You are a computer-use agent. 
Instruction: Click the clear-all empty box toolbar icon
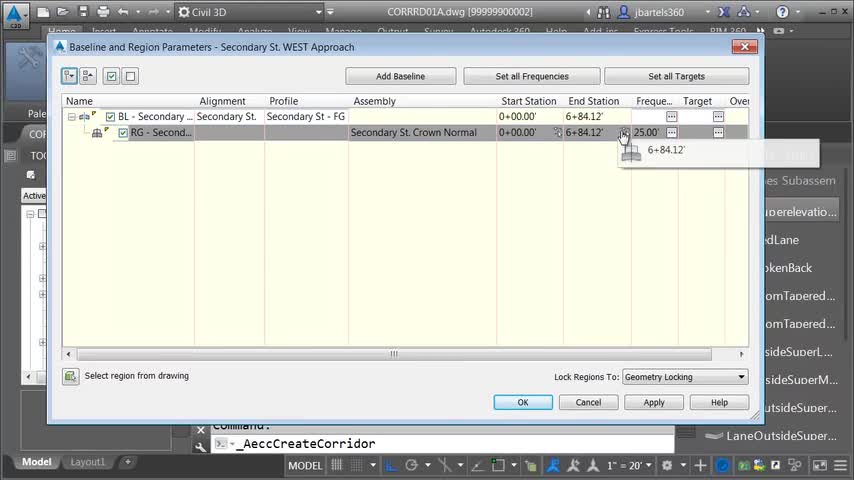click(130, 76)
